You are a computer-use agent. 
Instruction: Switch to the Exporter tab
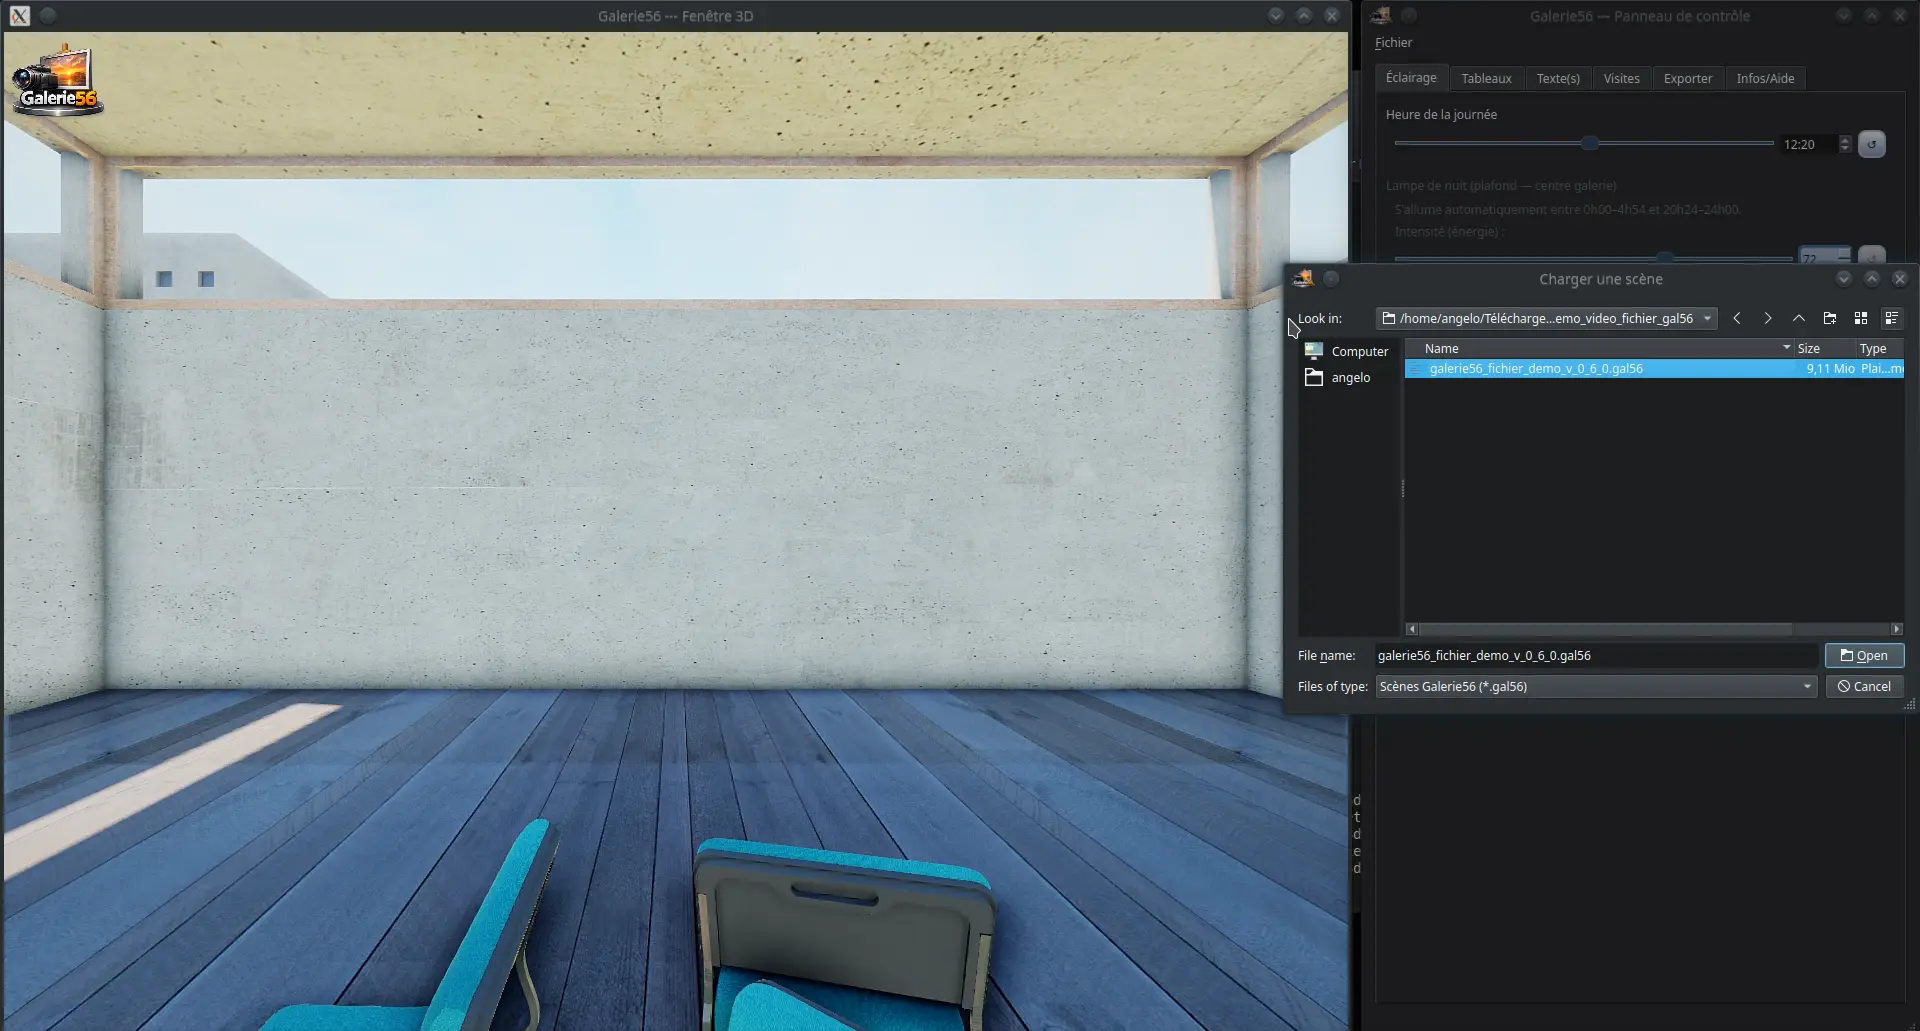1688,78
